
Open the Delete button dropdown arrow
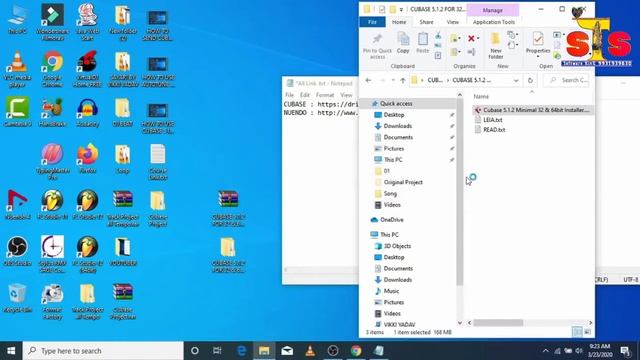(x=478, y=38)
